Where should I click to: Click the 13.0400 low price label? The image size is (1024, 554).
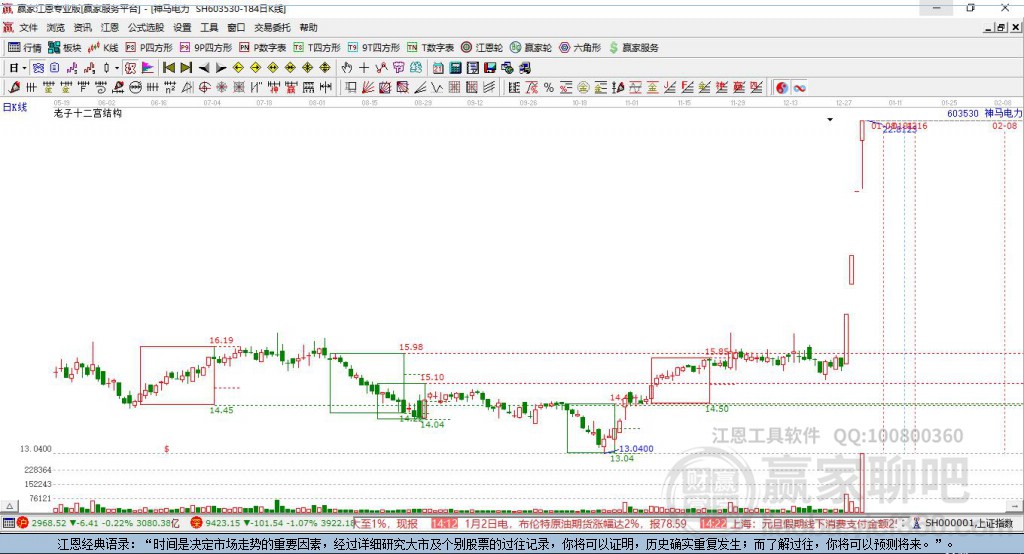(636, 449)
